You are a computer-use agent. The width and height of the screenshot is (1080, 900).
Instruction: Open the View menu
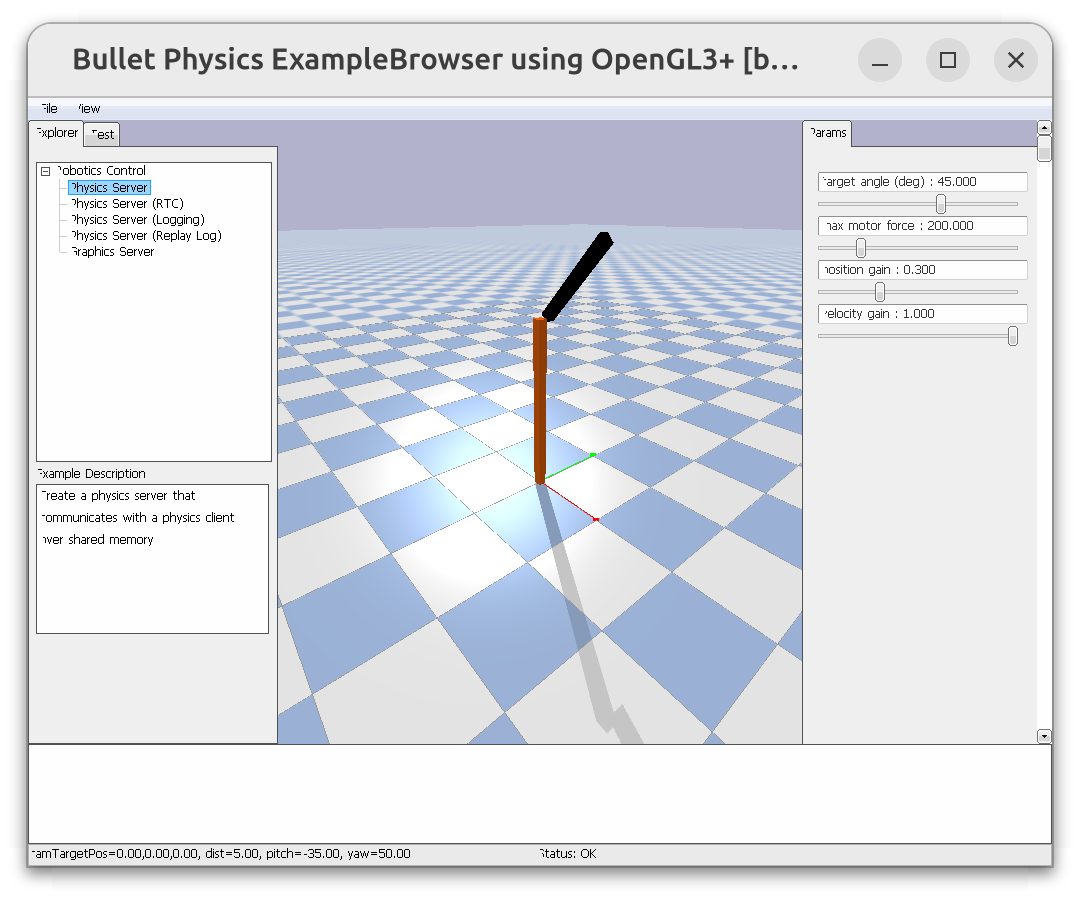[89, 109]
